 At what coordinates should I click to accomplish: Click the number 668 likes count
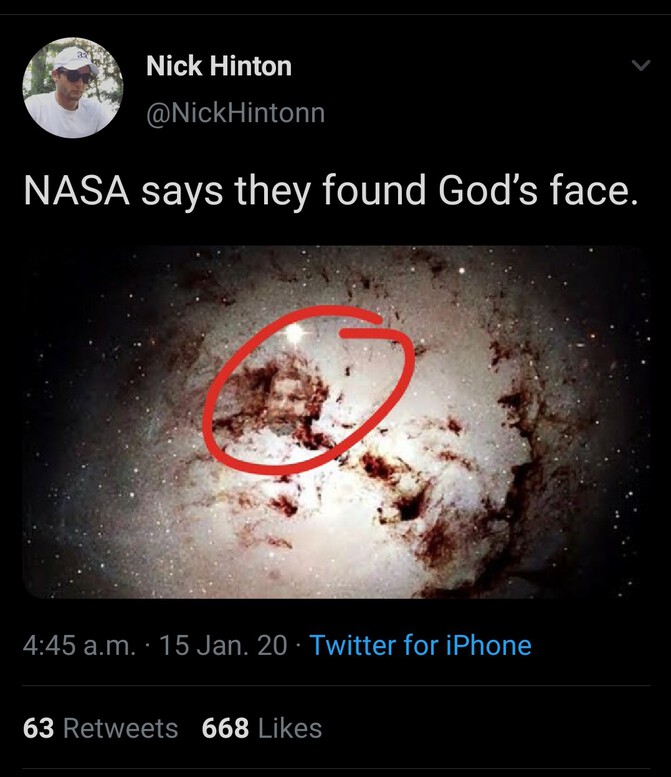(x=225, y=727)
